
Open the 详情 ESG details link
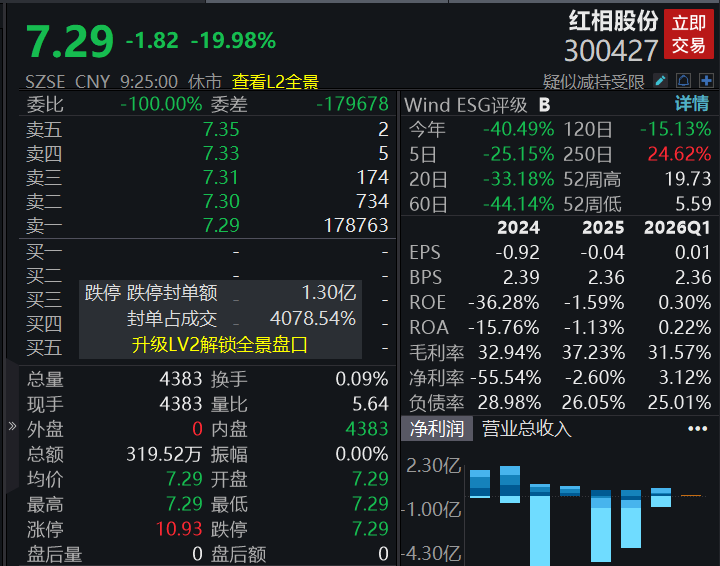692,104
